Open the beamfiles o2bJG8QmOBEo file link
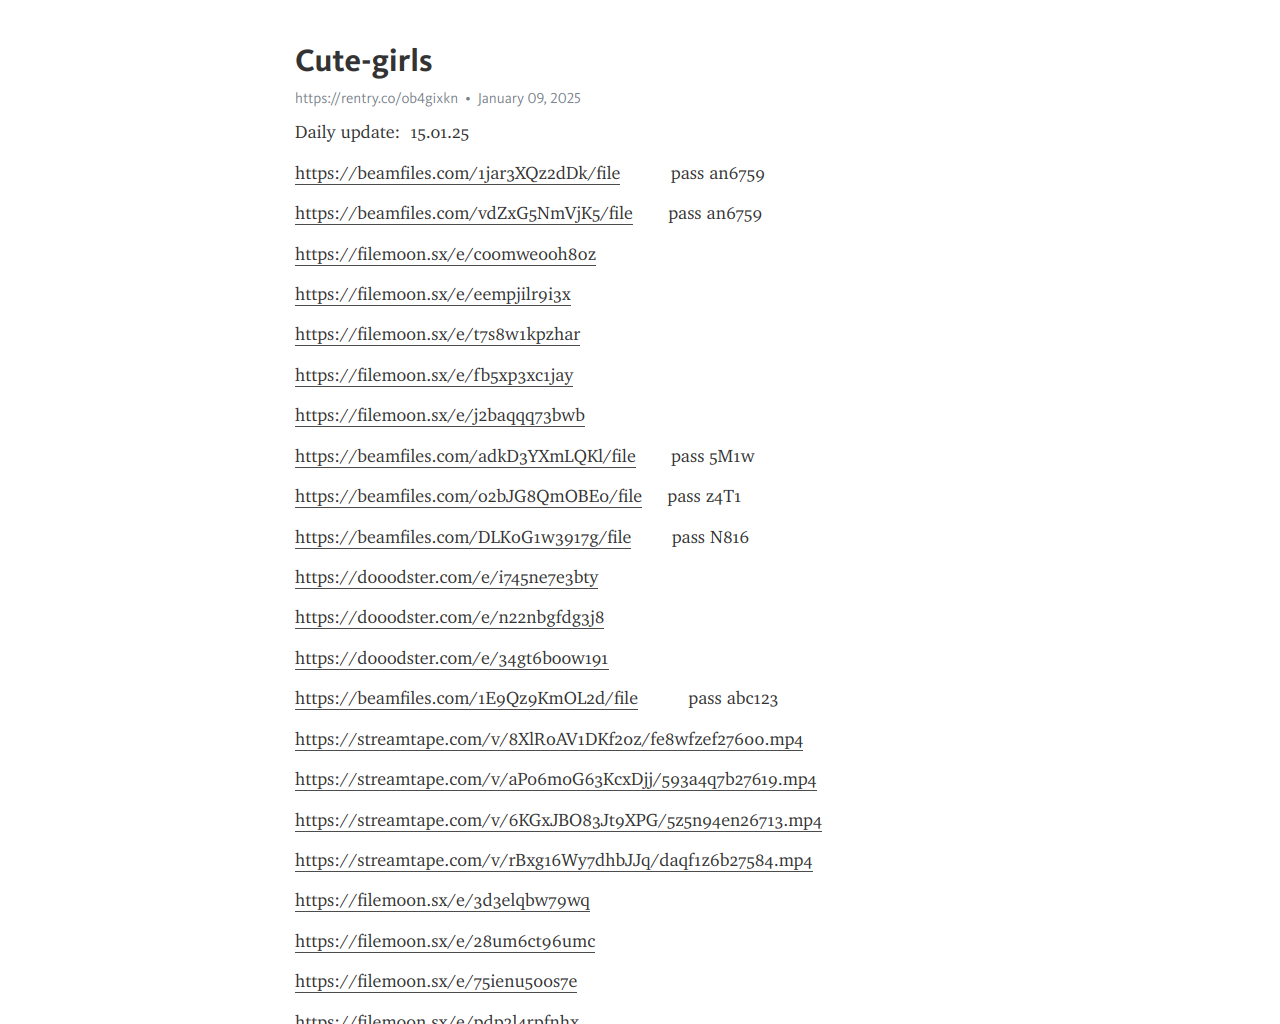This screenshot has width=1280, height=1024. [x=468, y=497]
